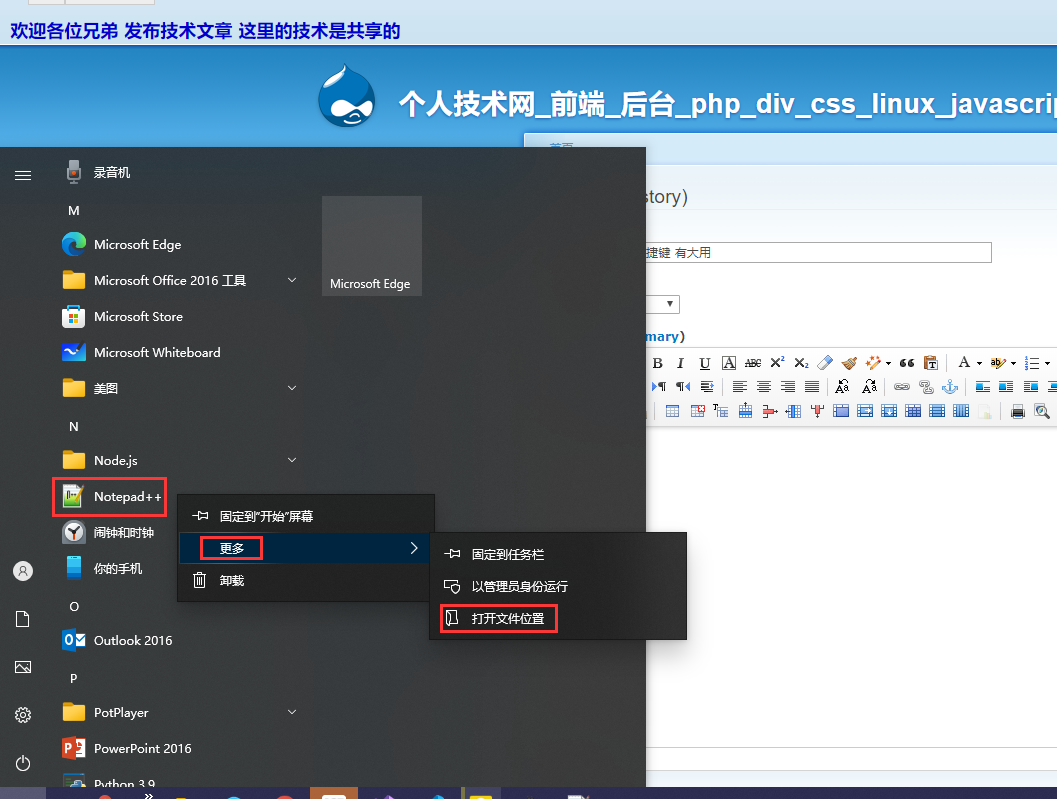Open the Start menu hamburger navigation
The height and width of the screenshot is (799, 1057).
point(23,175)
